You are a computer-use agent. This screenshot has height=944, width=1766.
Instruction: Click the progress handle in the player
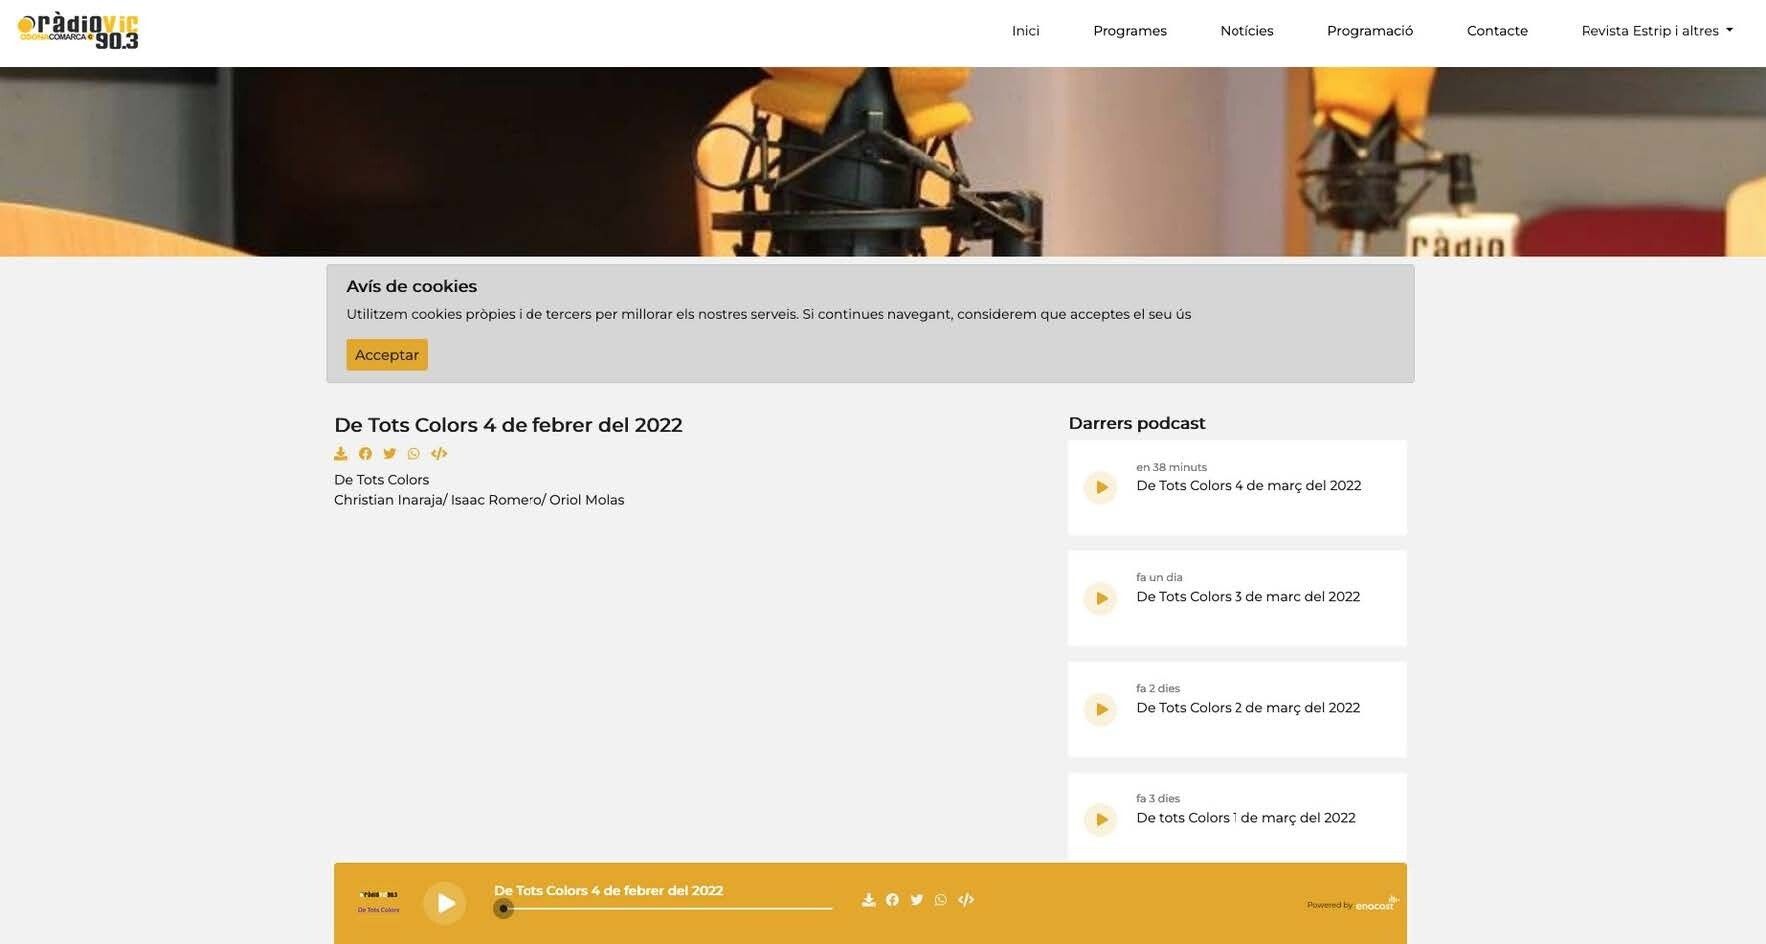pos(503,908)
